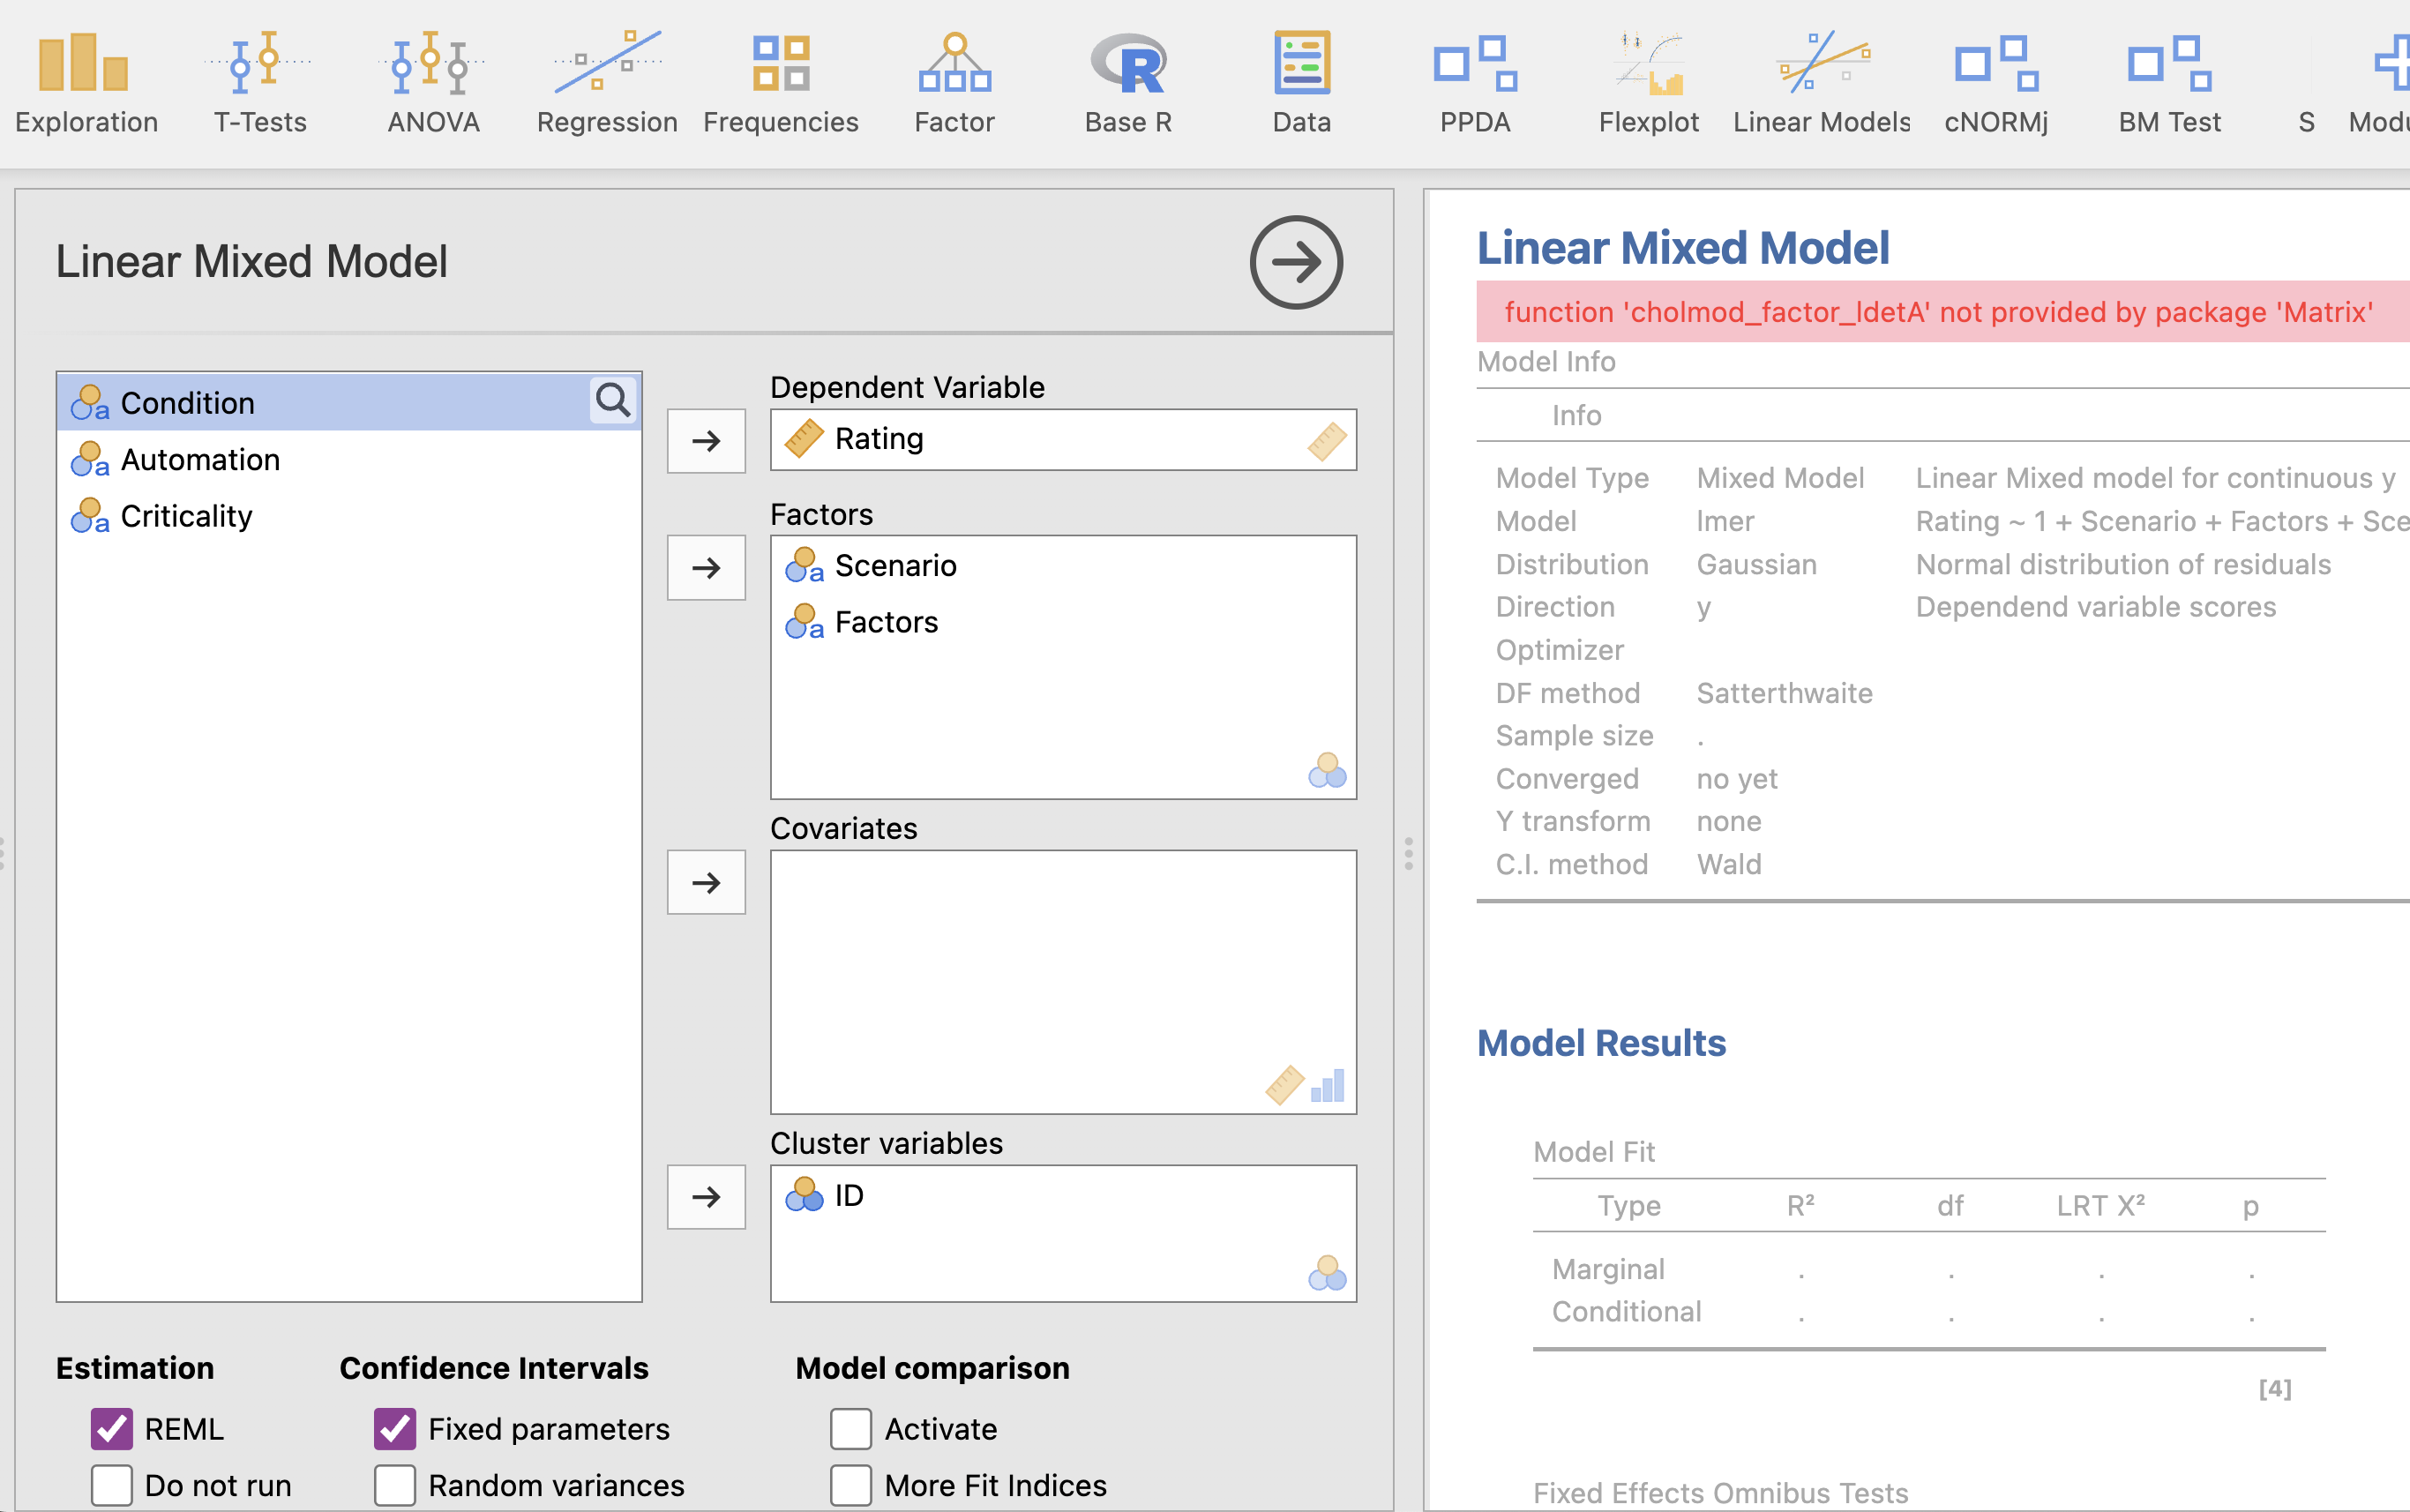The image size is (2410, 1512).
Task: Click the Model Results heading
Action: [x=1601, y=1043]
